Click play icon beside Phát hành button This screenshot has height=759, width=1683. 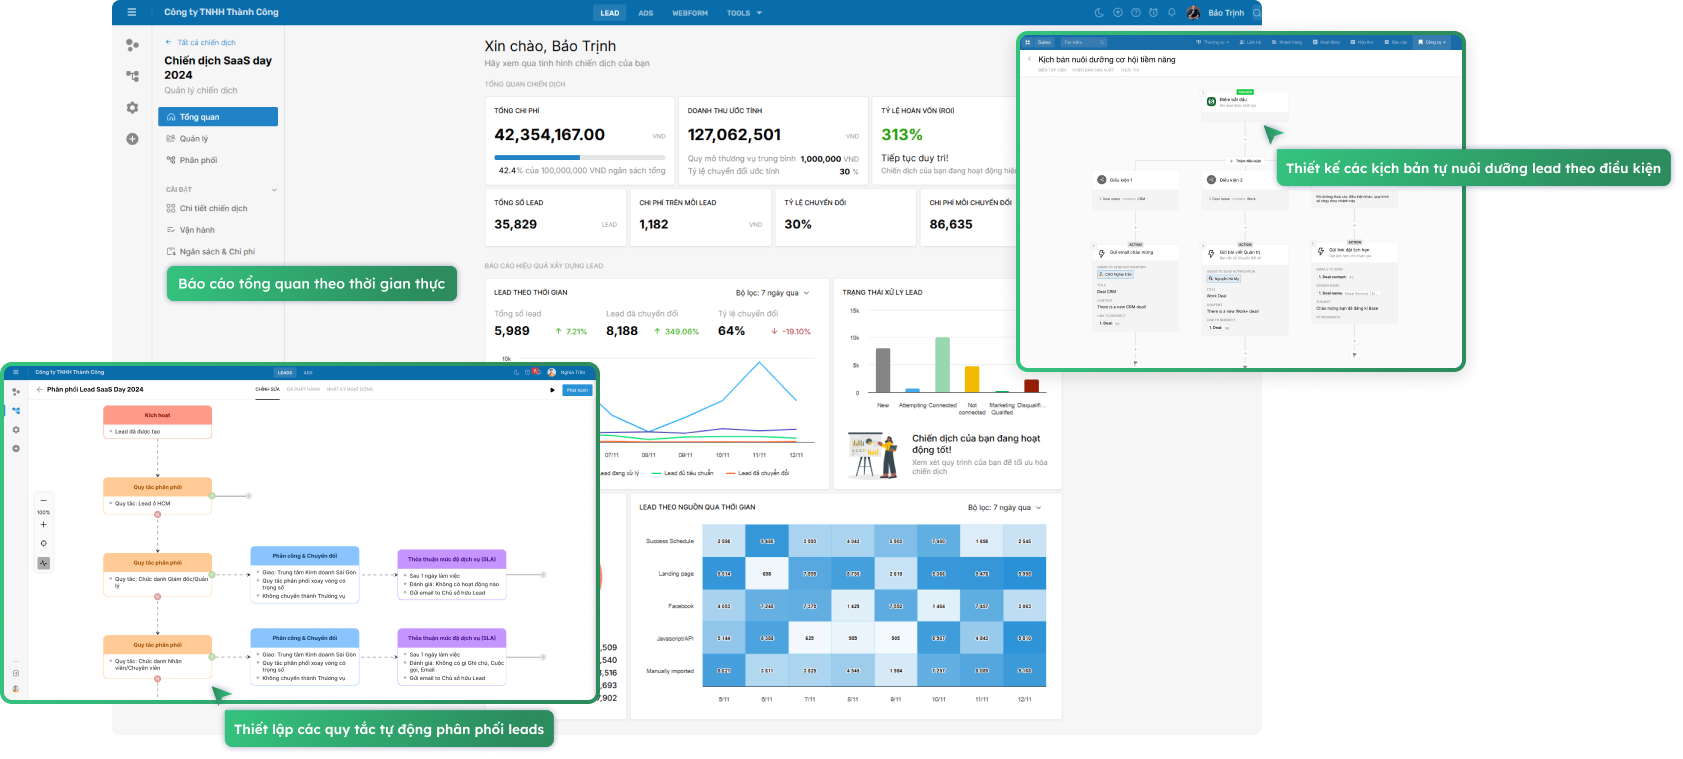552,390
